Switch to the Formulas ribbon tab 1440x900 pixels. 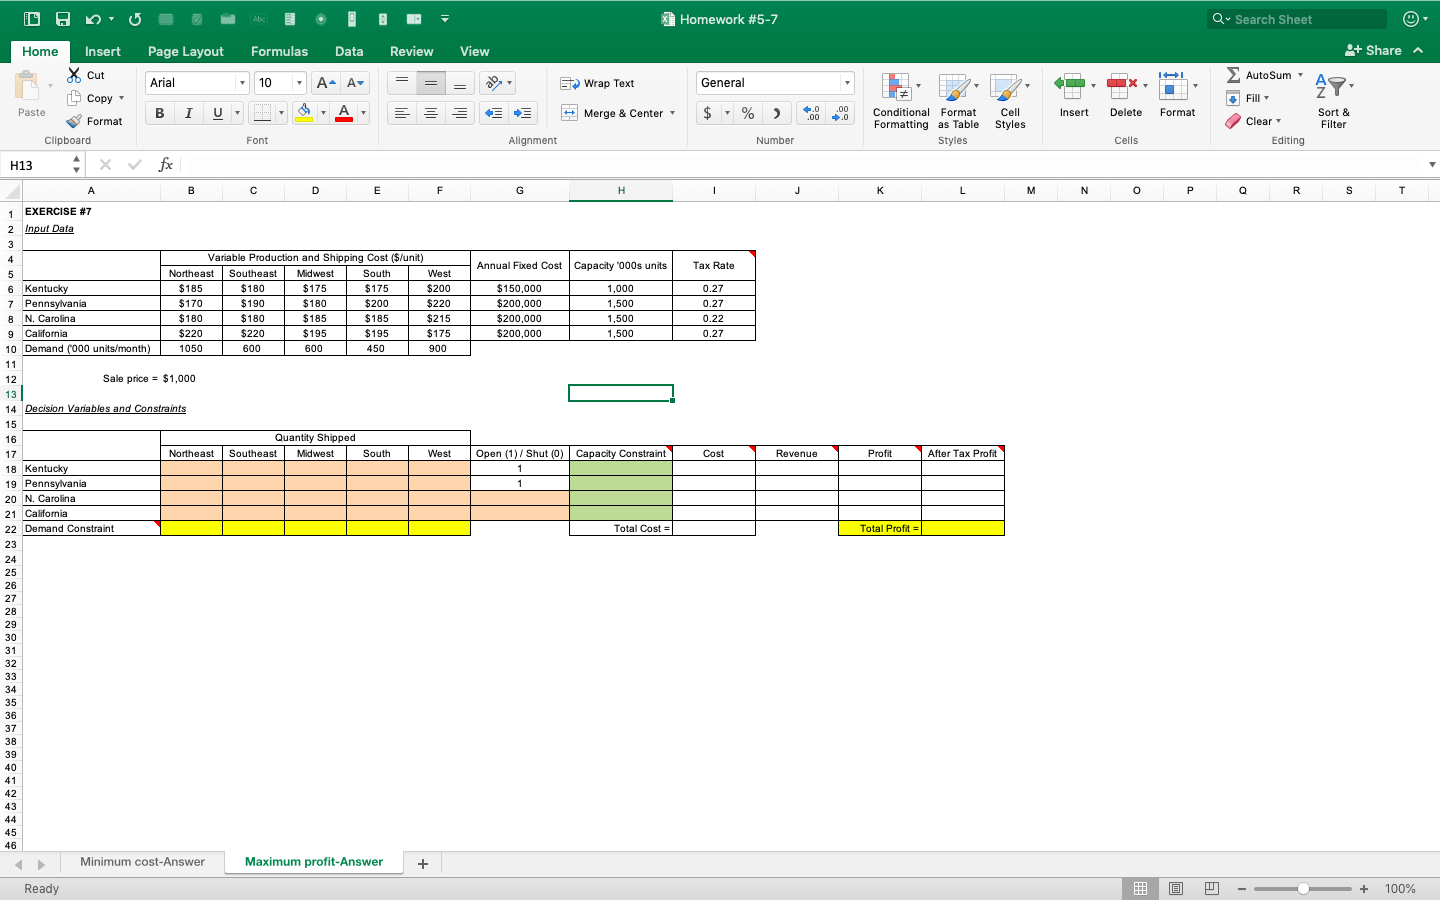(x=279, y=51)
